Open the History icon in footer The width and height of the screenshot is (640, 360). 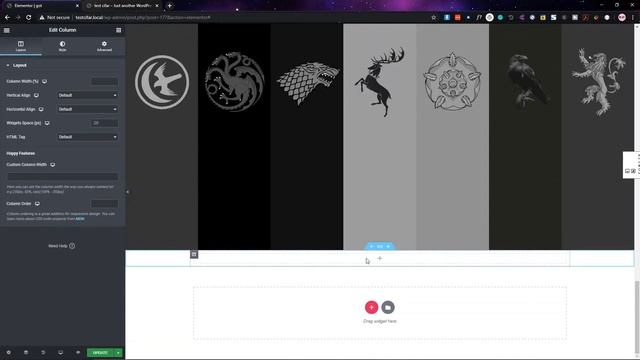[x=43, y=352]
